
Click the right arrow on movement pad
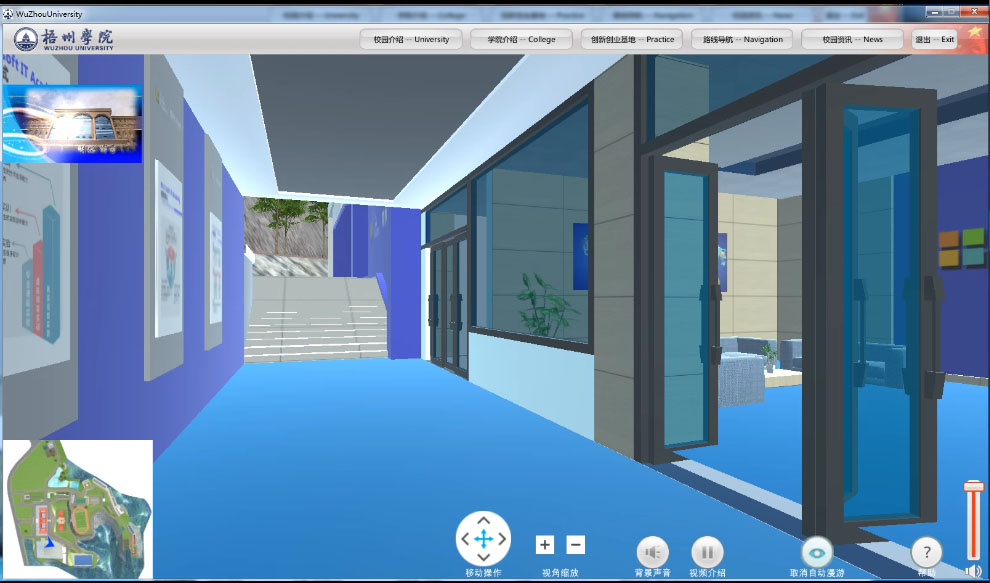(502, 540)
